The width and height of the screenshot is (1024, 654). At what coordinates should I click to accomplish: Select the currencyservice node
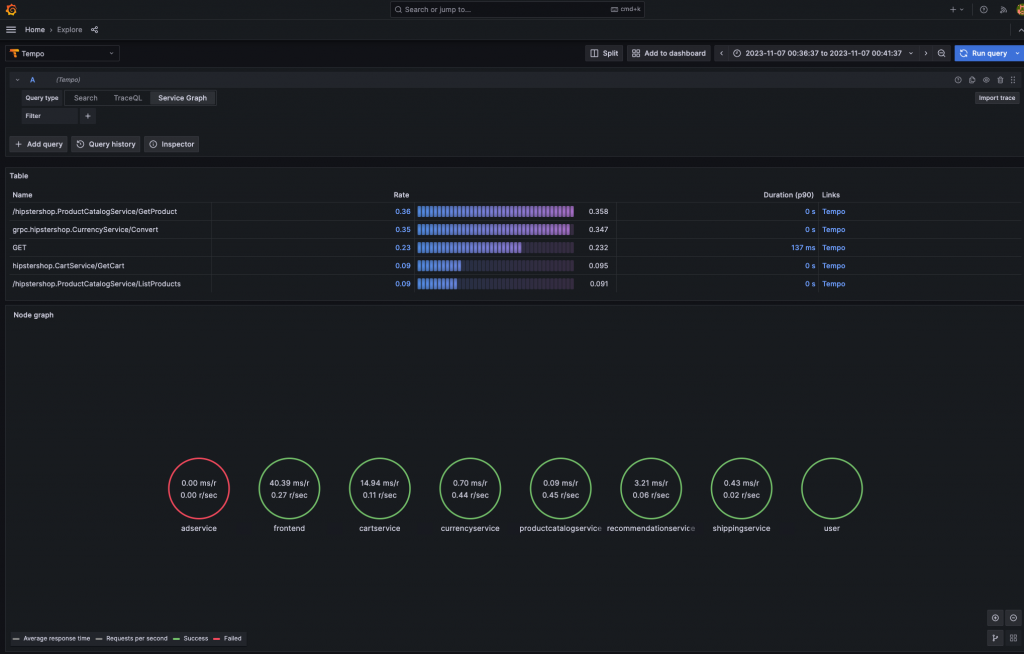click(x=470, y=489)
